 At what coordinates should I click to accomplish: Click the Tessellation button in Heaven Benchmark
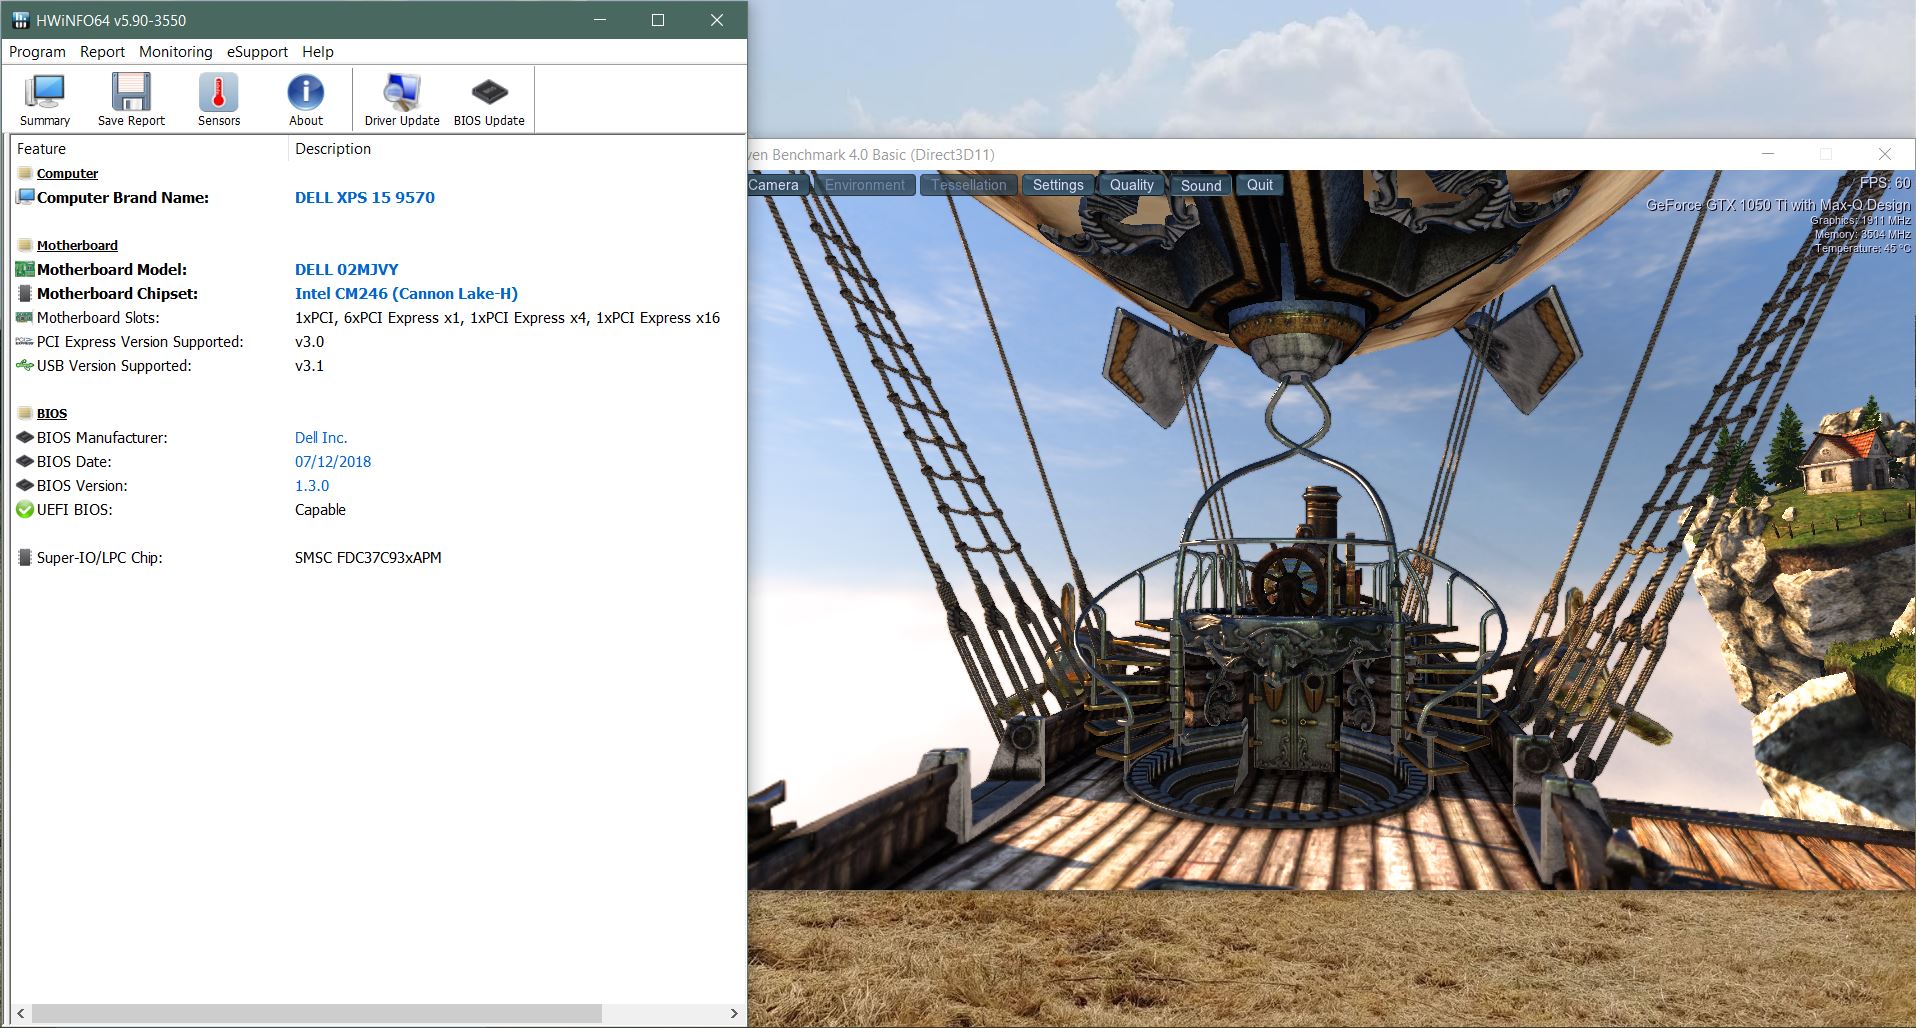[969, 185]
